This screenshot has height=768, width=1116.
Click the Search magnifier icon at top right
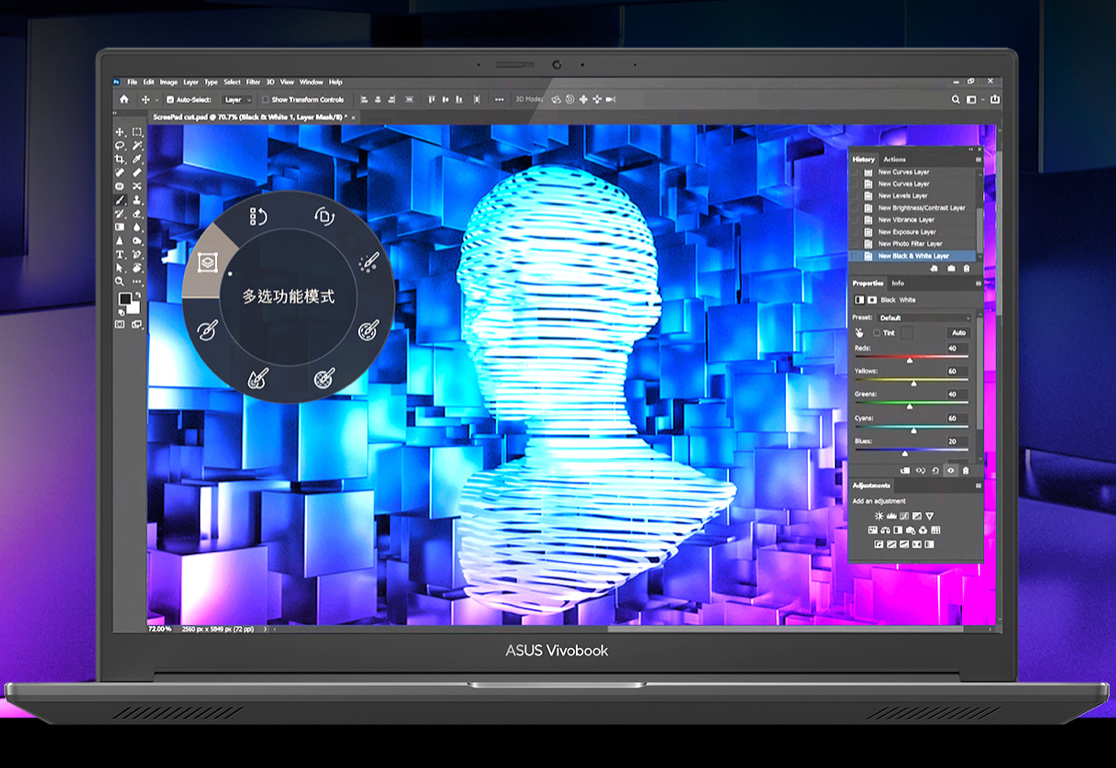956,100
